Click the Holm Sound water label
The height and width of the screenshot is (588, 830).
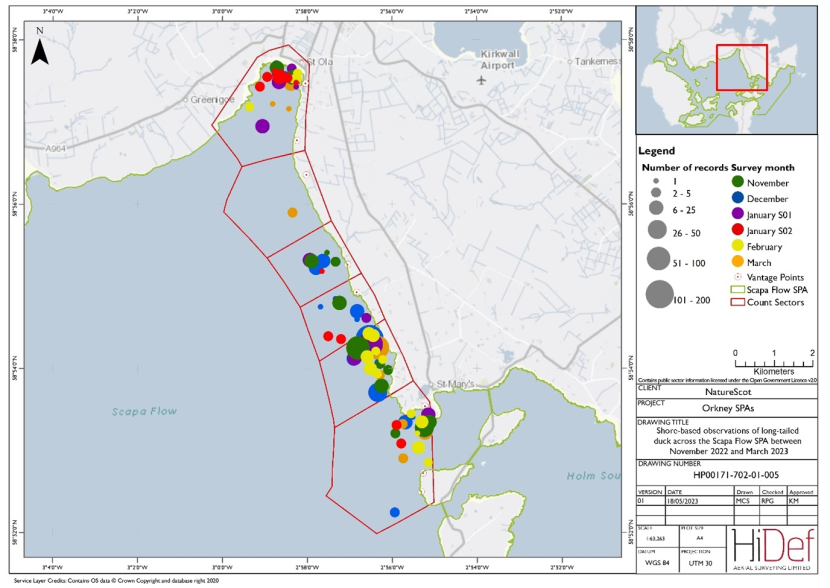click(593, 476)
